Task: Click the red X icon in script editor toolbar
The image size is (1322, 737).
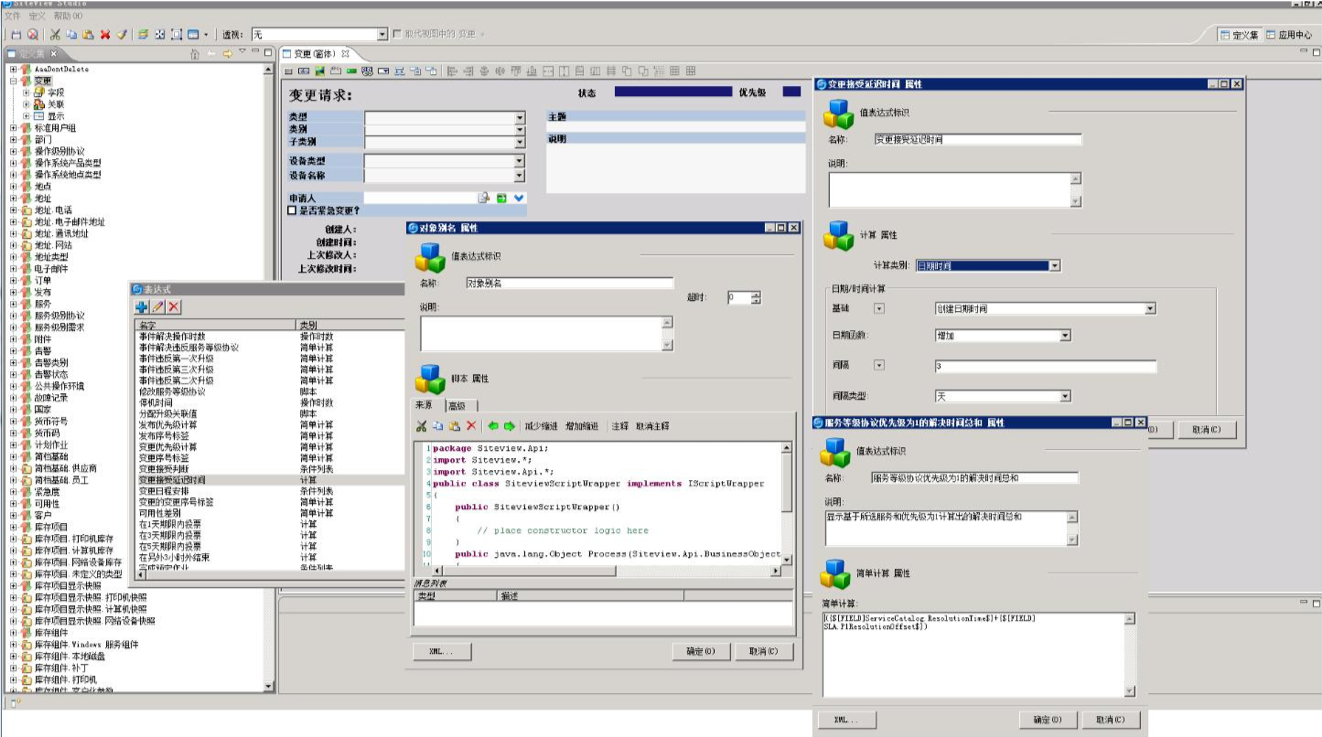Action: (471, 426)
